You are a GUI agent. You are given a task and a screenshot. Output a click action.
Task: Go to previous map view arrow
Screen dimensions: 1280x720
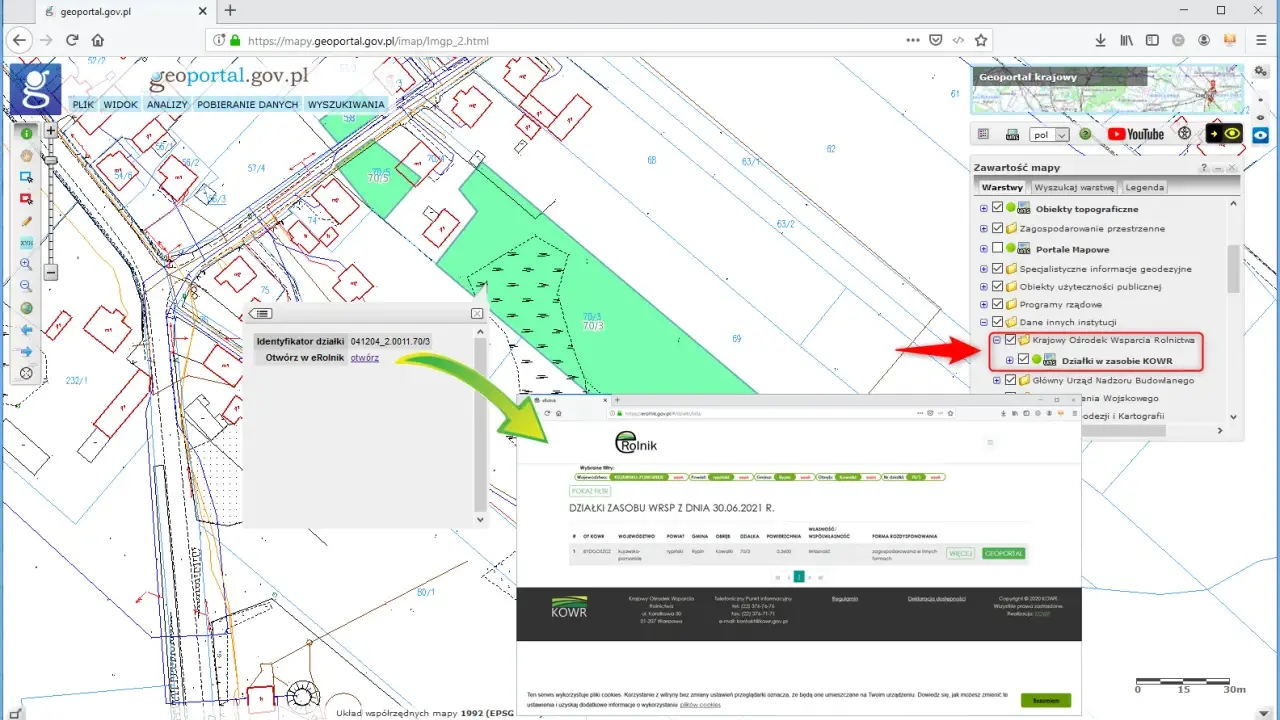(x=27, y=330)
